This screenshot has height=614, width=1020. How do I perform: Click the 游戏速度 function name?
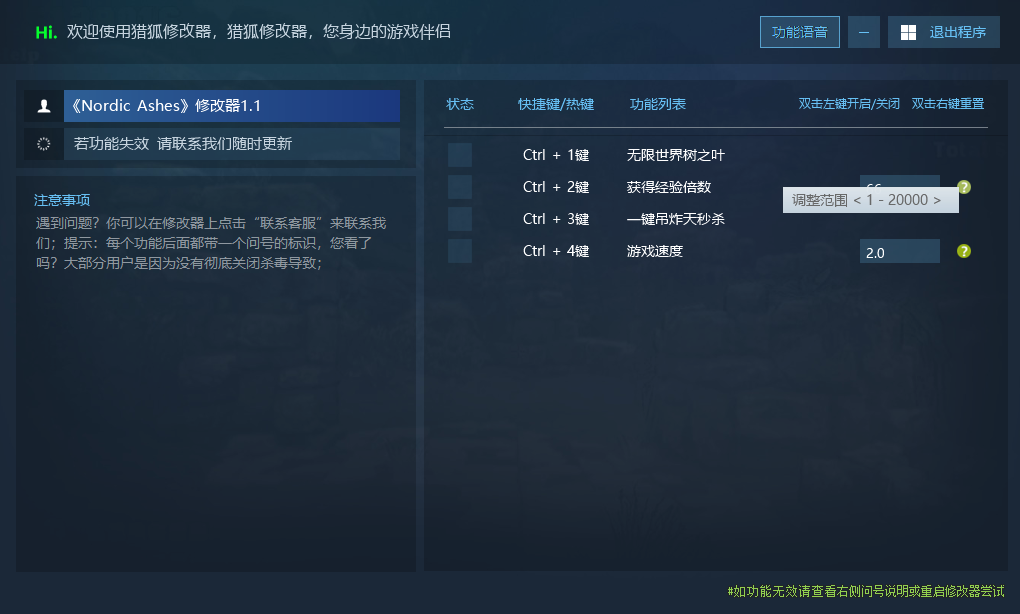coord(654,251)
